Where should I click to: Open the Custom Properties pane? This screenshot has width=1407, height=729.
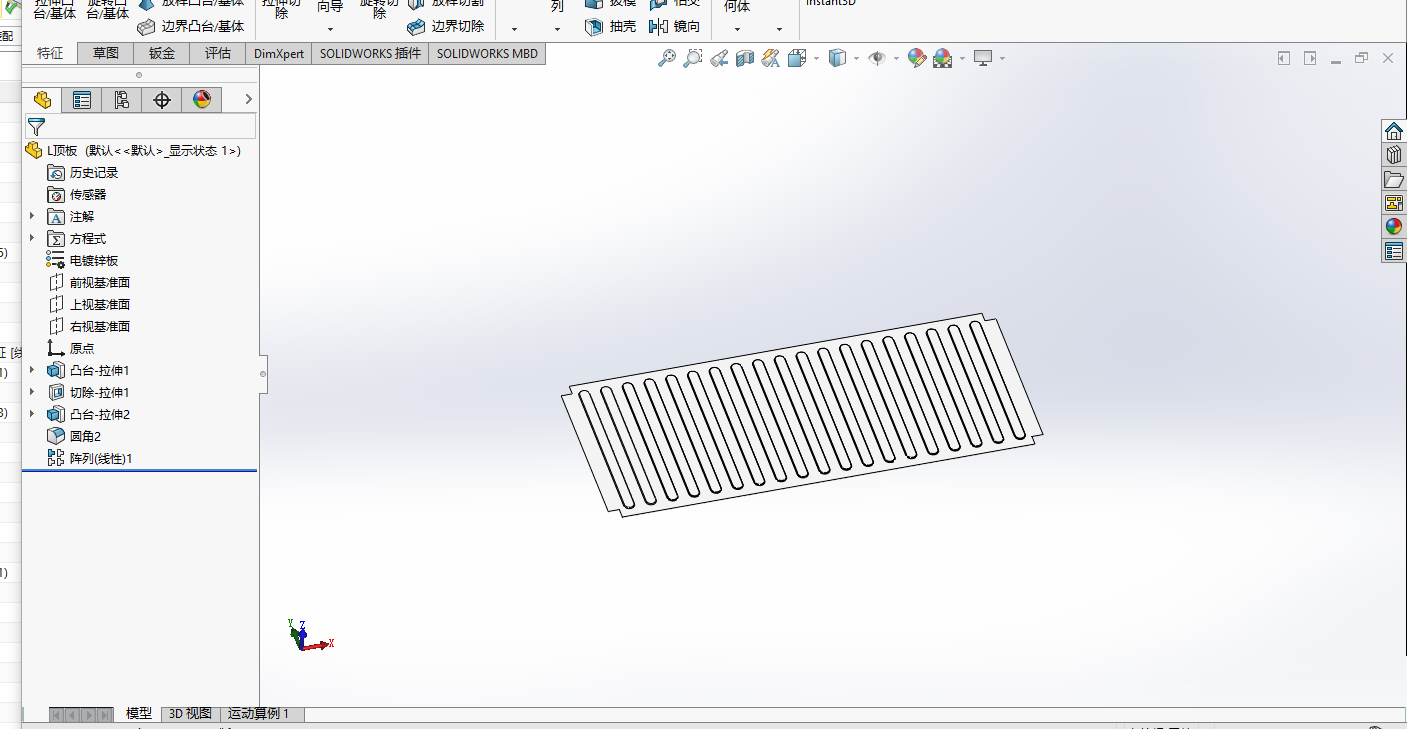[1394, 251]
